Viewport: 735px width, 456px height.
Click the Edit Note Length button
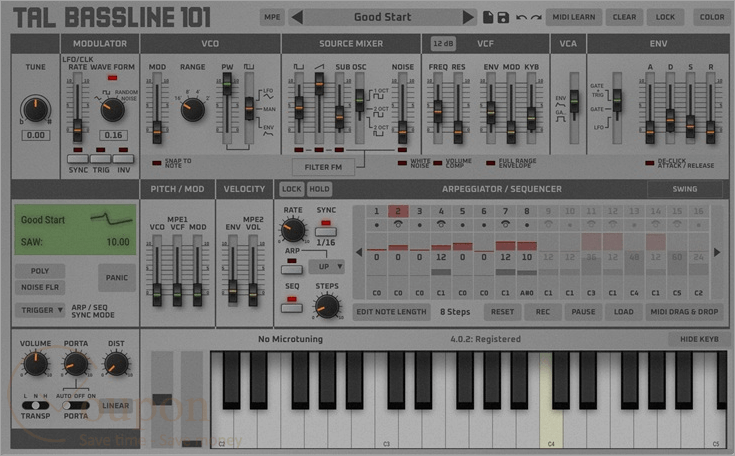point(391,312)
